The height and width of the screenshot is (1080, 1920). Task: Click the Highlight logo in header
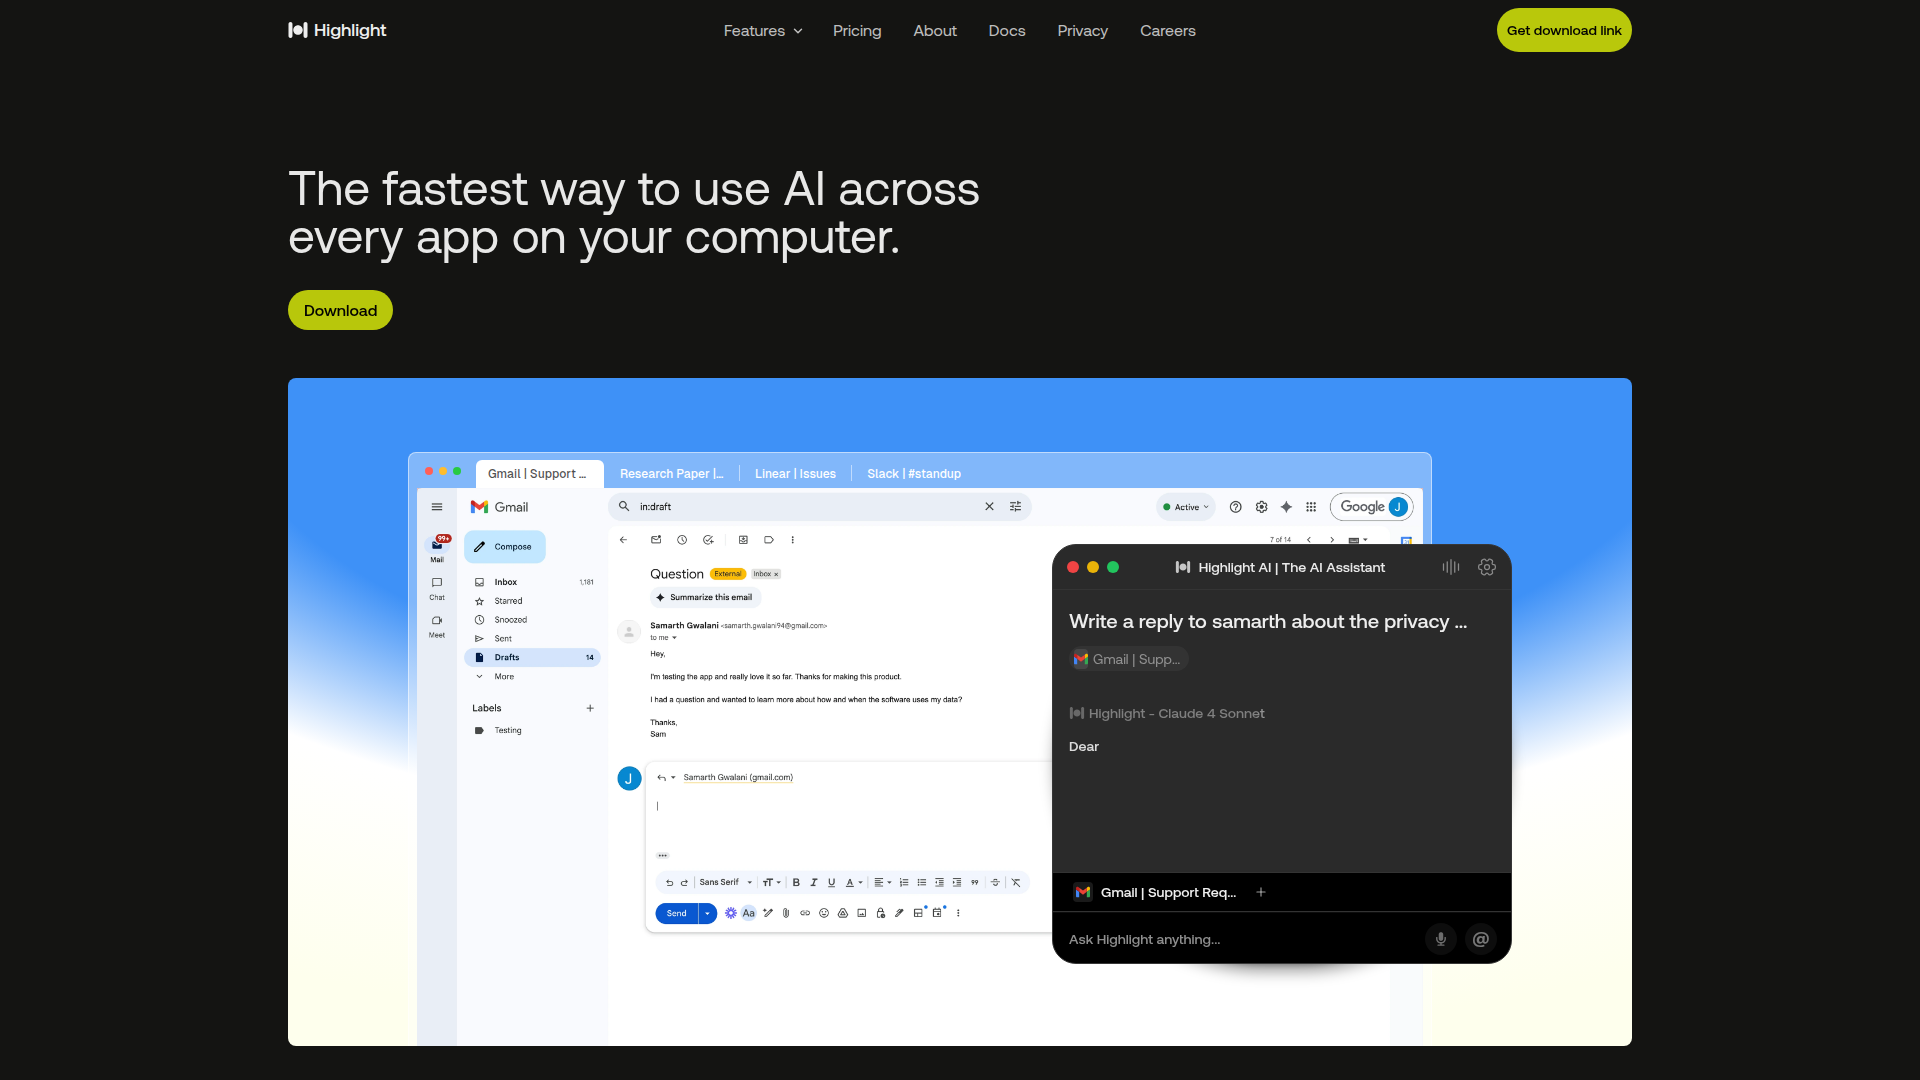pyautogui.click(x=337, y=30)
